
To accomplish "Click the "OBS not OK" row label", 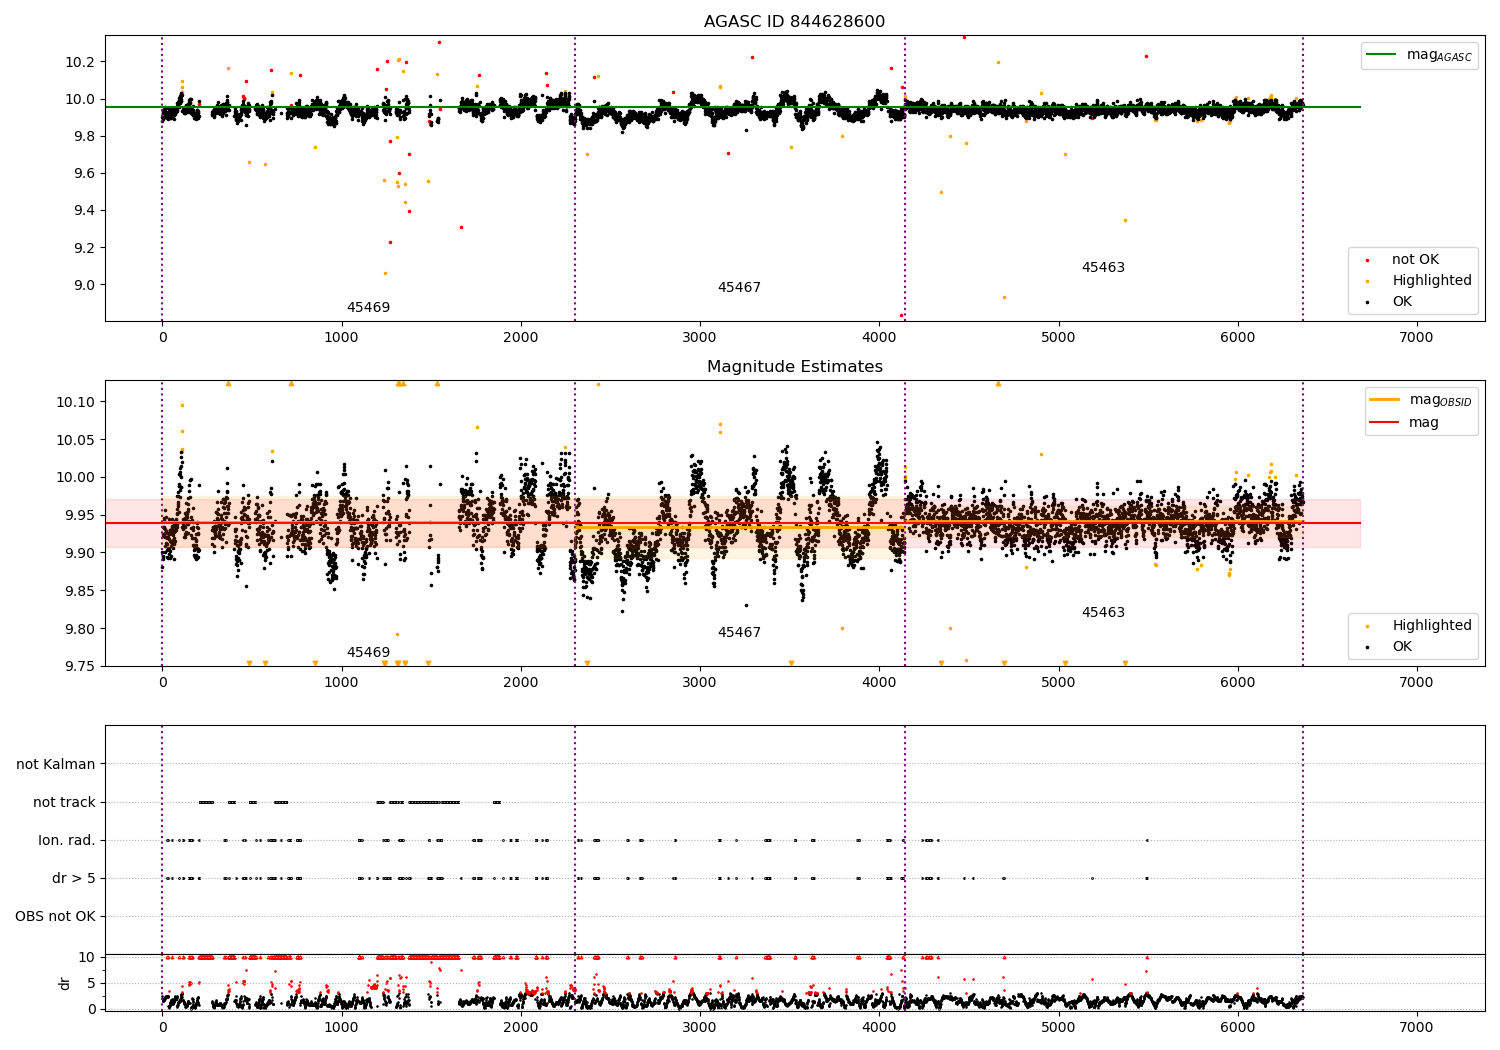I will 55,917.
